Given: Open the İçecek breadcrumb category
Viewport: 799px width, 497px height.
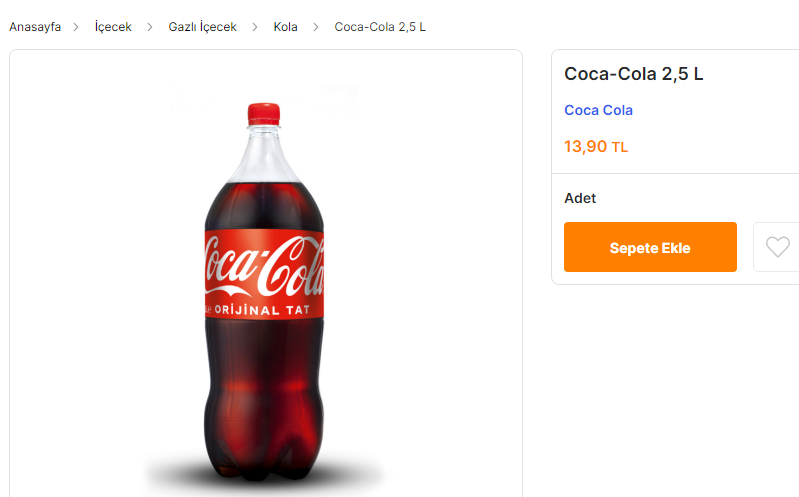Looking at the screenshot, I should (x=113, y=27).
